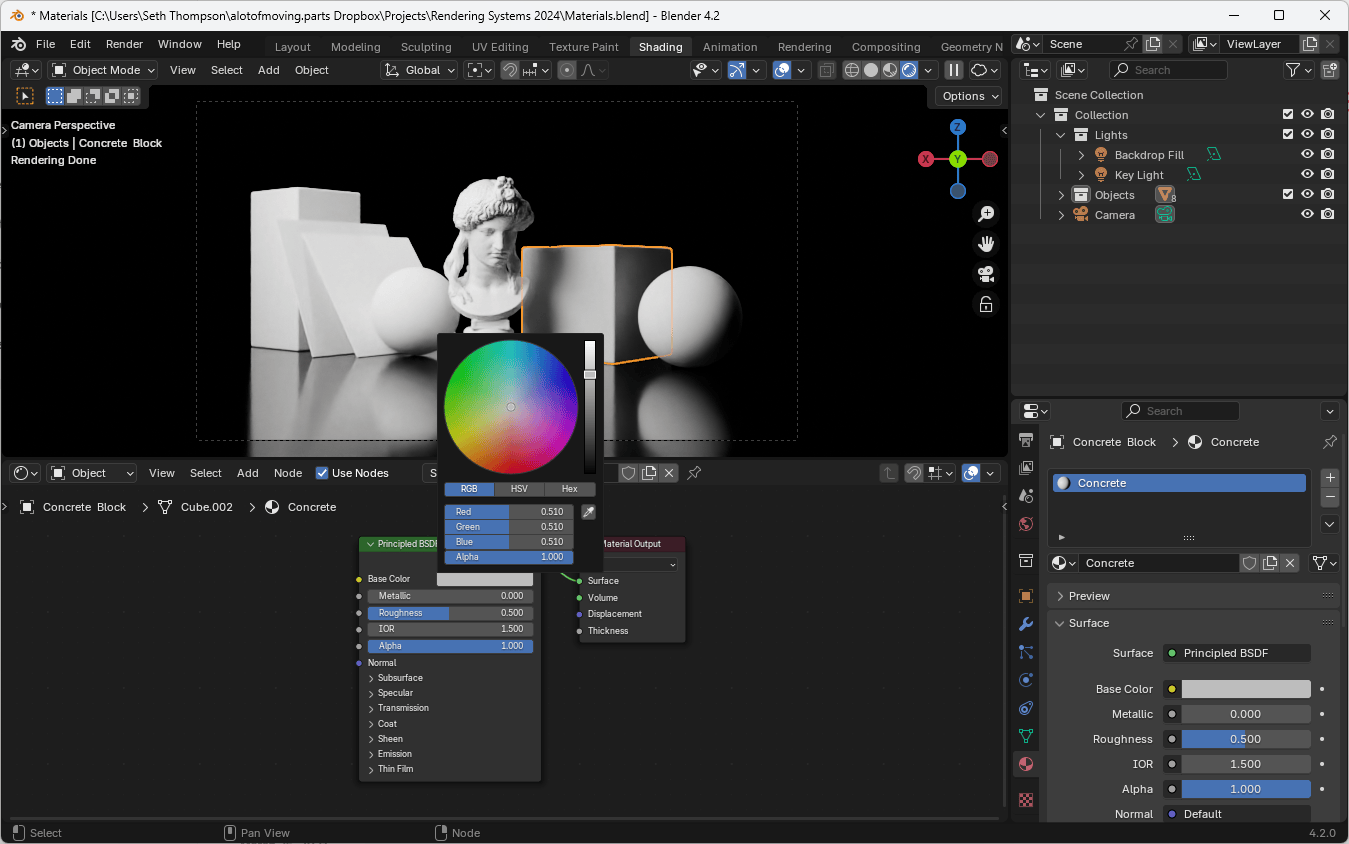The height and width of the screenshot is (844, 1349).
Task: Switch to the Texture Paint workspace tab
Action: (x=584, y=47)
